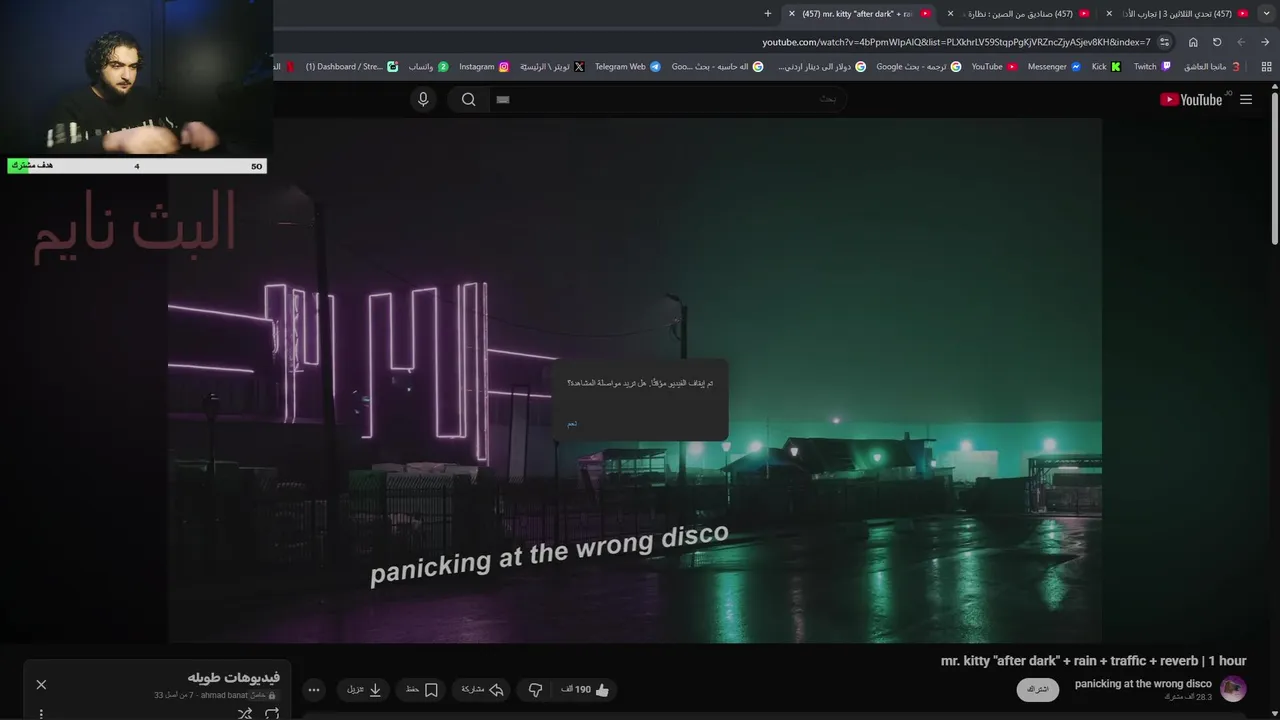The image size is (1280, 720).
Task: Open the YouTube bookmark
Action: coord(994,67)
